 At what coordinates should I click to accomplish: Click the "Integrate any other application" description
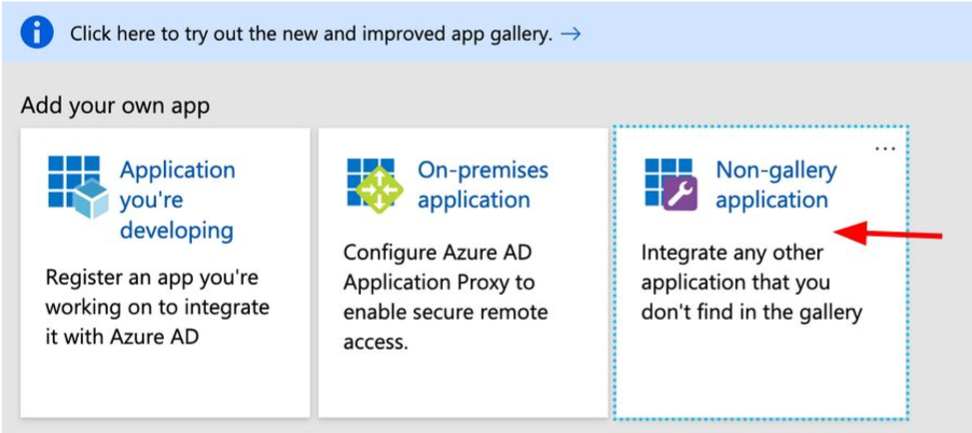(x=750, y=282)
